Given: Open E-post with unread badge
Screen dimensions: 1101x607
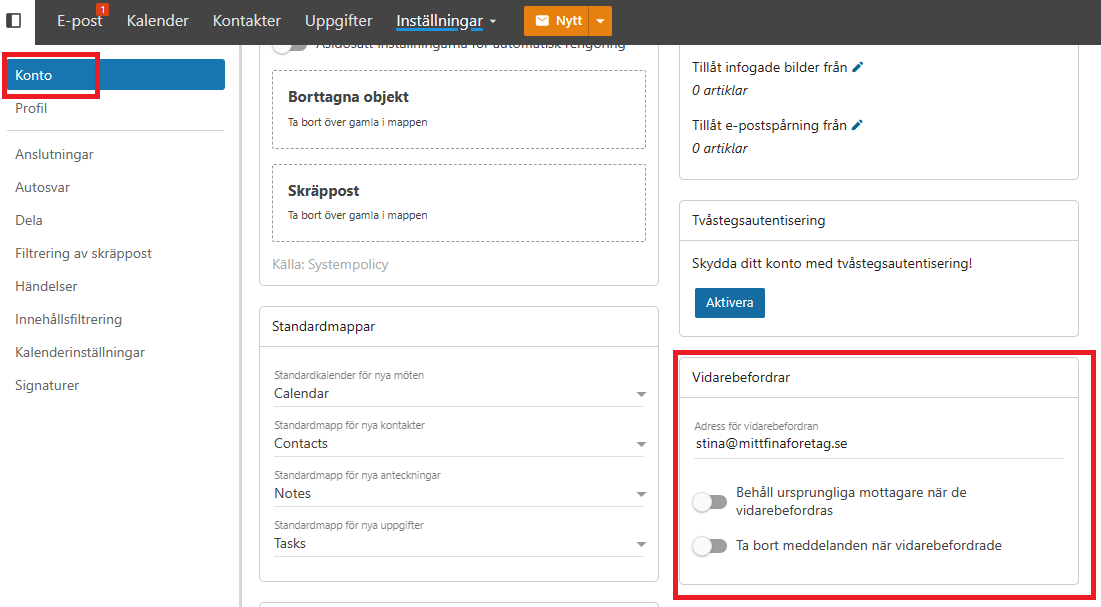Looking at the screenshot, I should pos(80,20).
